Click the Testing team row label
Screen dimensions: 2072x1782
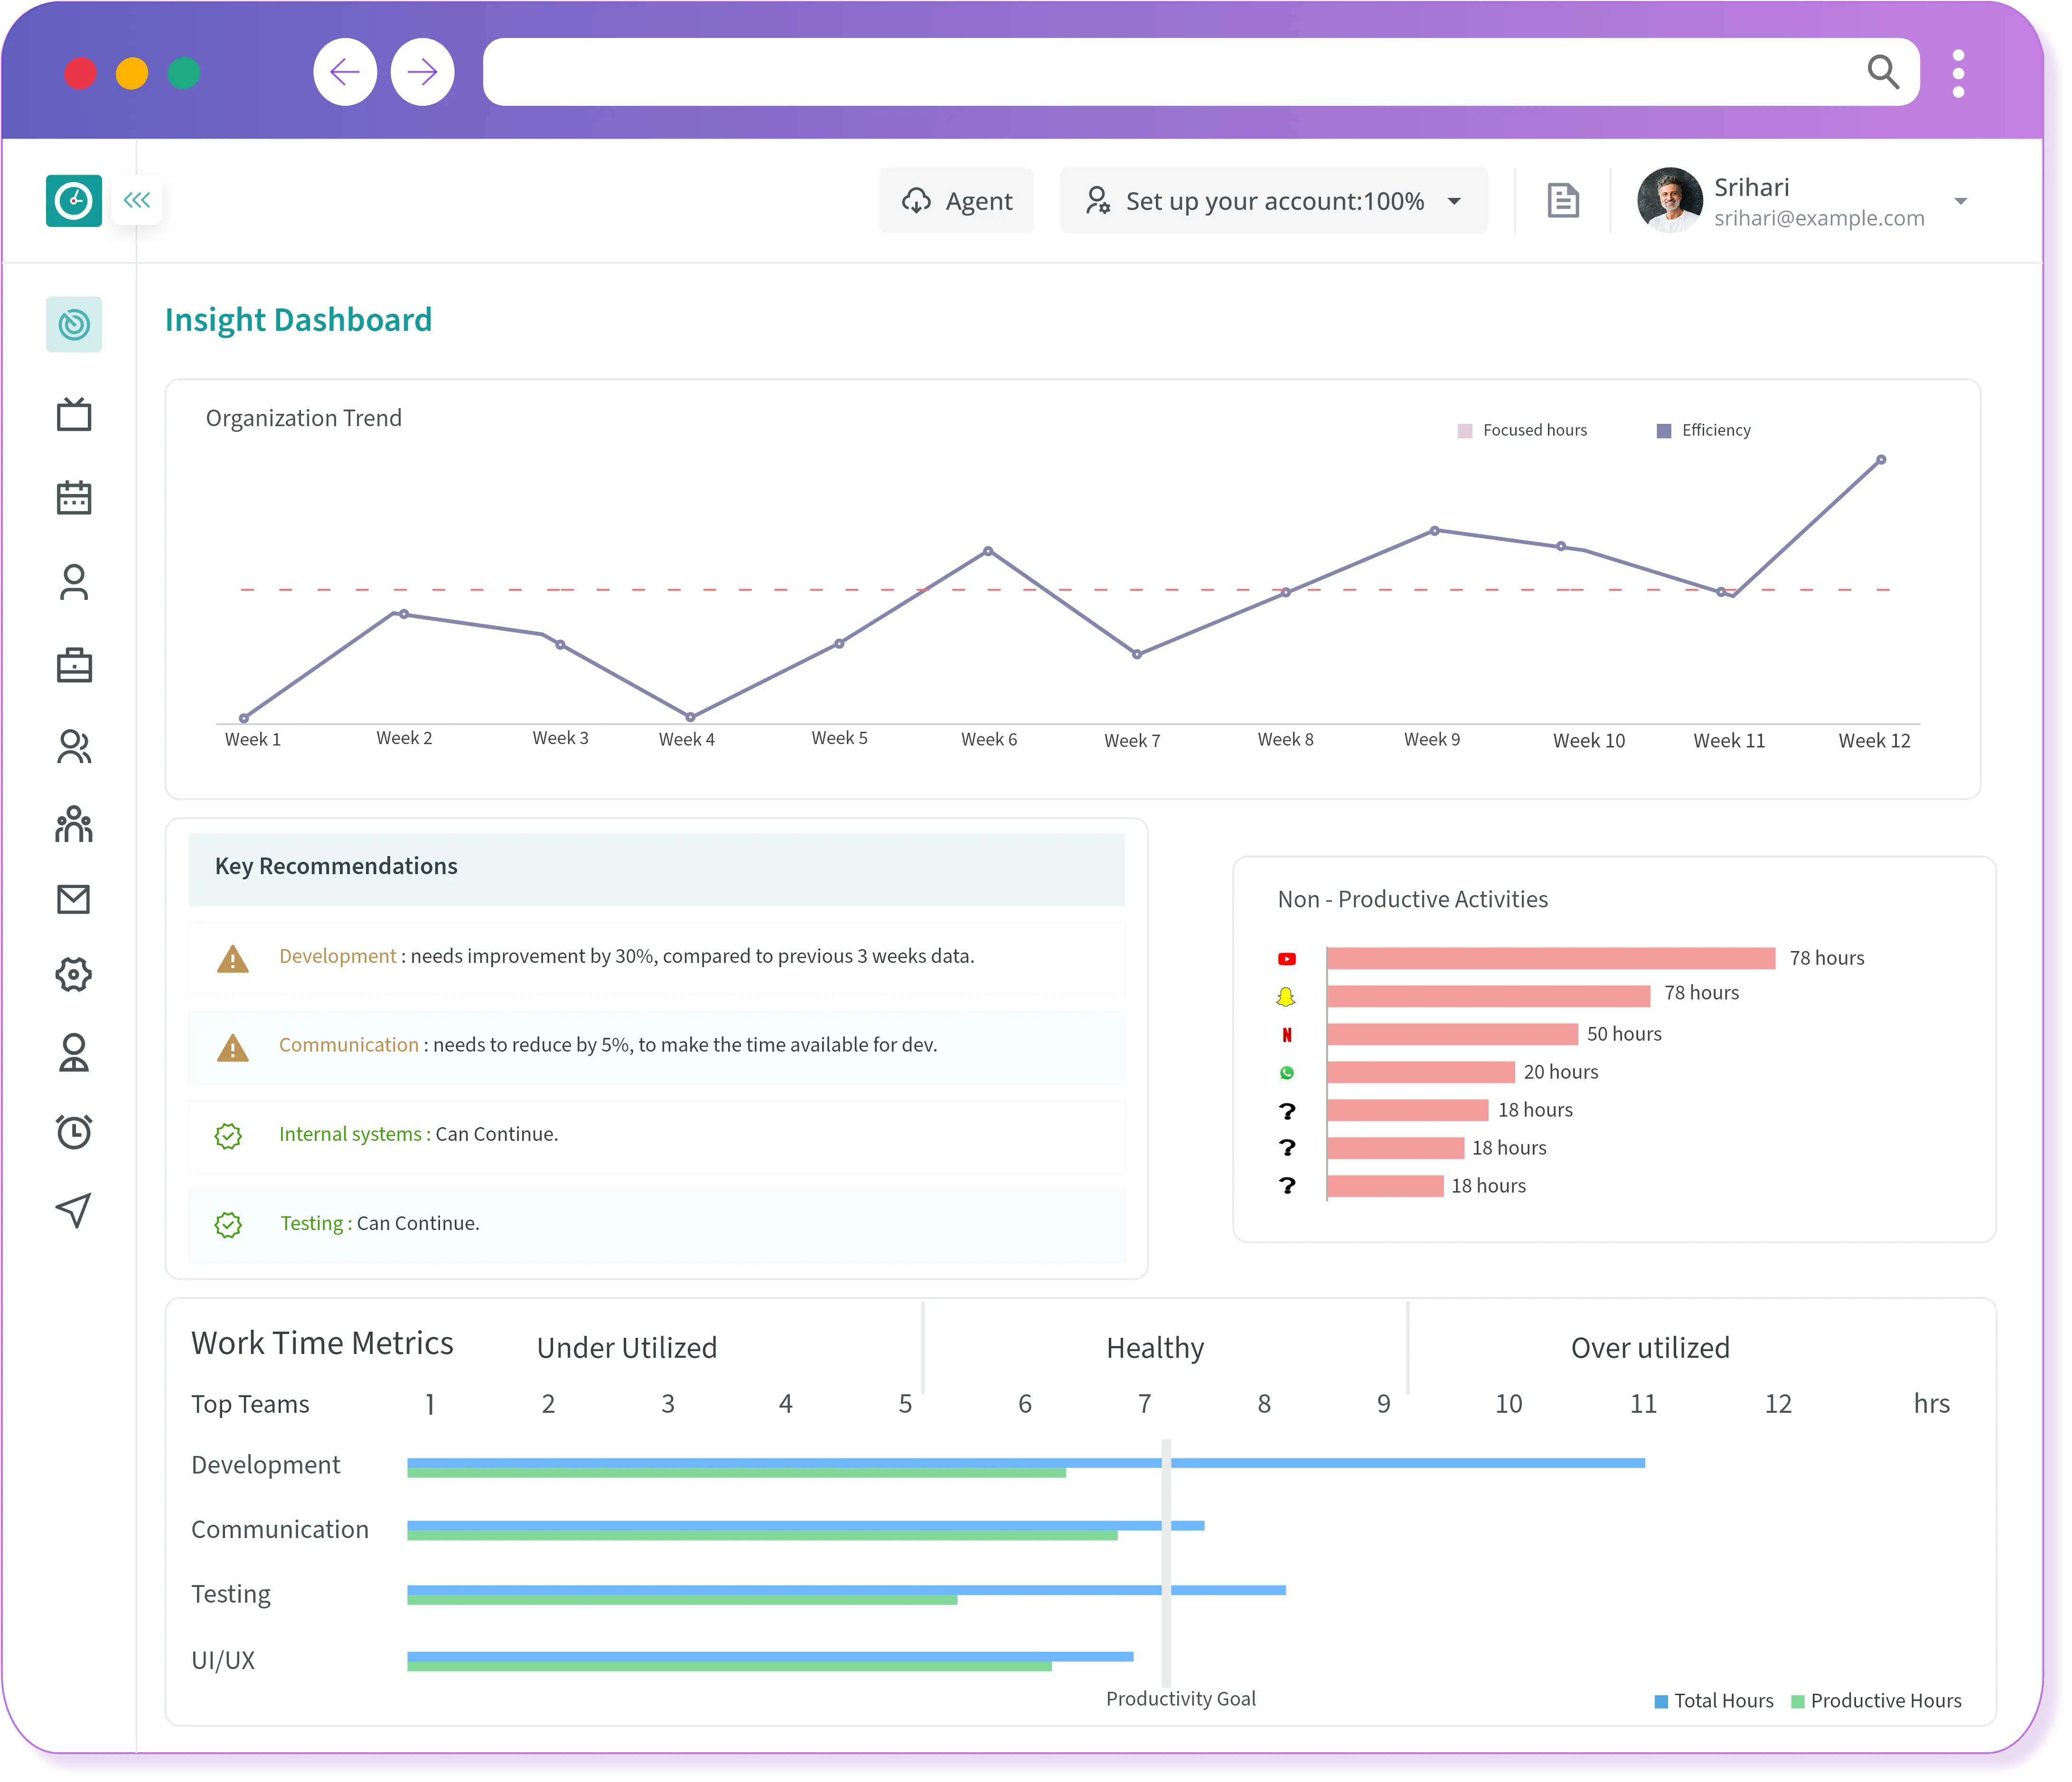click(231, 1594)
